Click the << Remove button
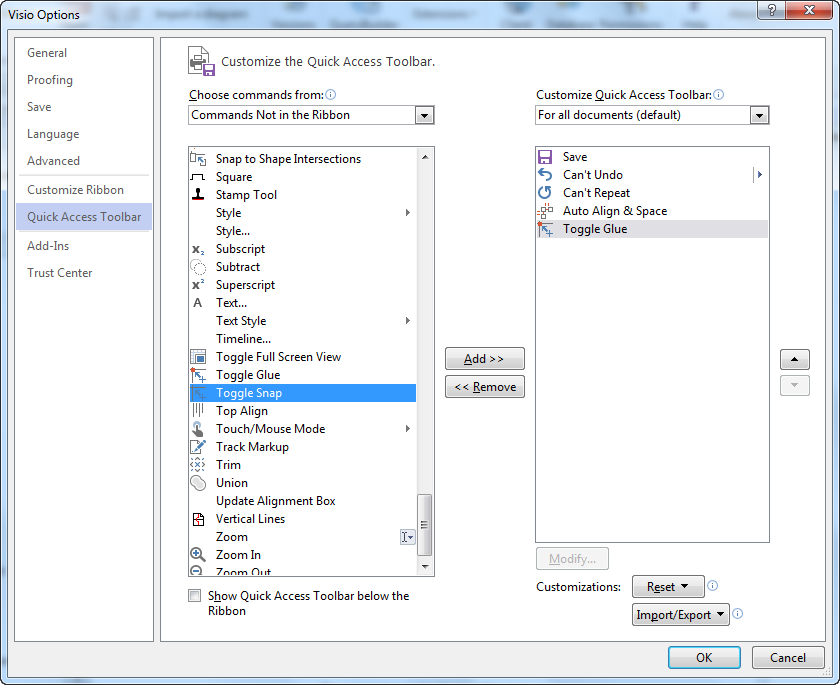 pyautogui.click(x=484, y=387)
